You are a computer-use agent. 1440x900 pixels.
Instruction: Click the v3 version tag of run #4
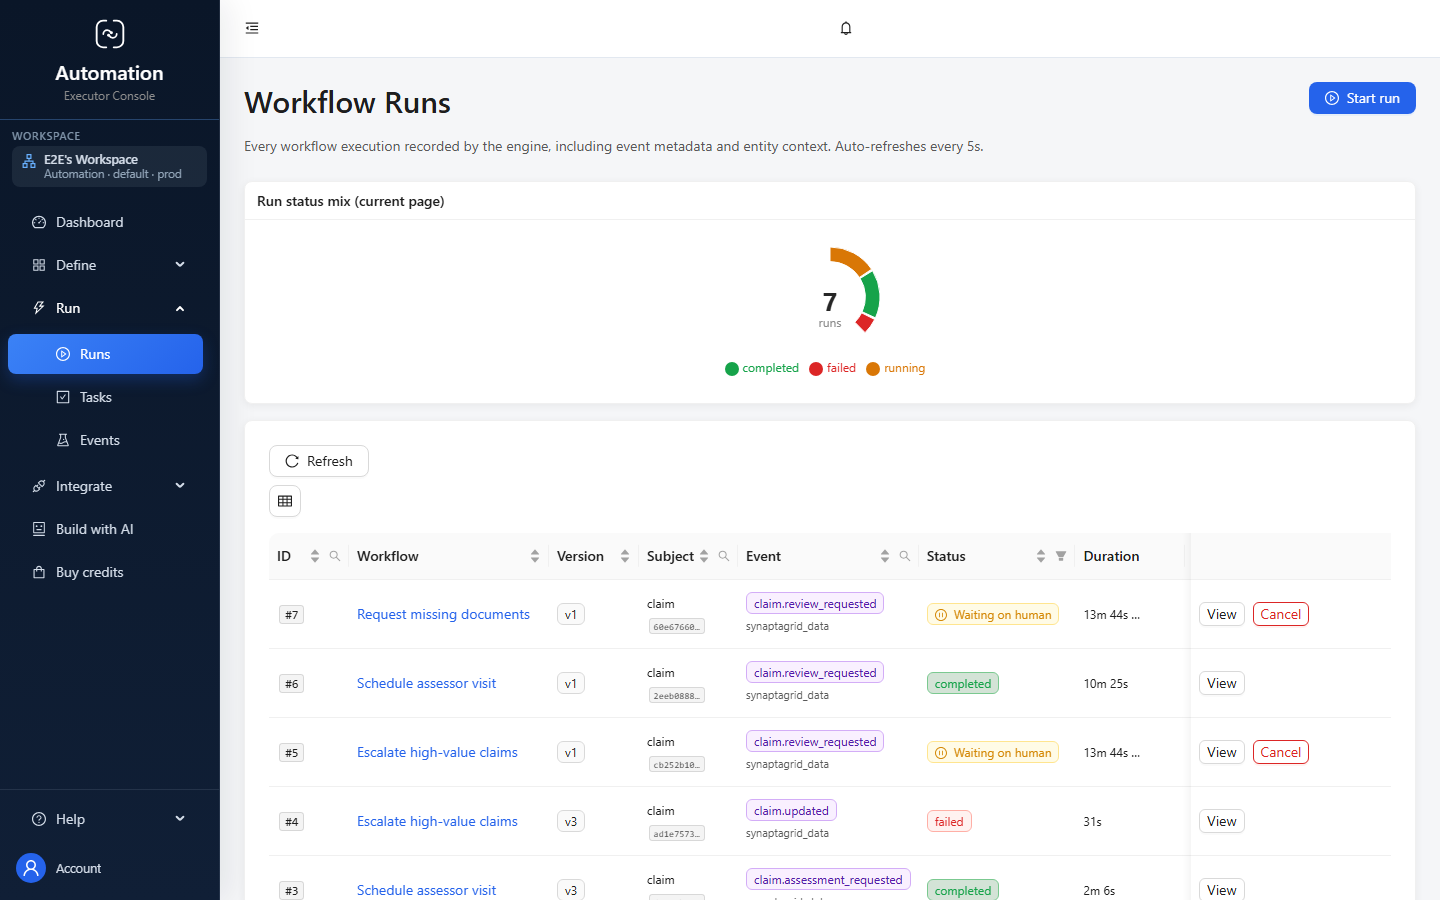click(x=571, y=821)
